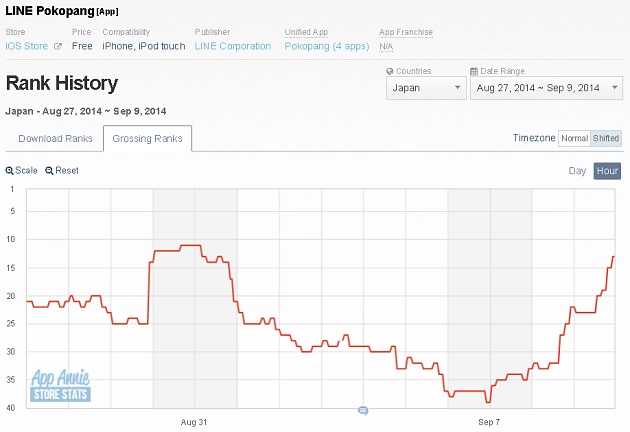This screenshot has height=432, width=630.
Task: Click the iPhone, iPod touch compatibility text
Action: 144,46
